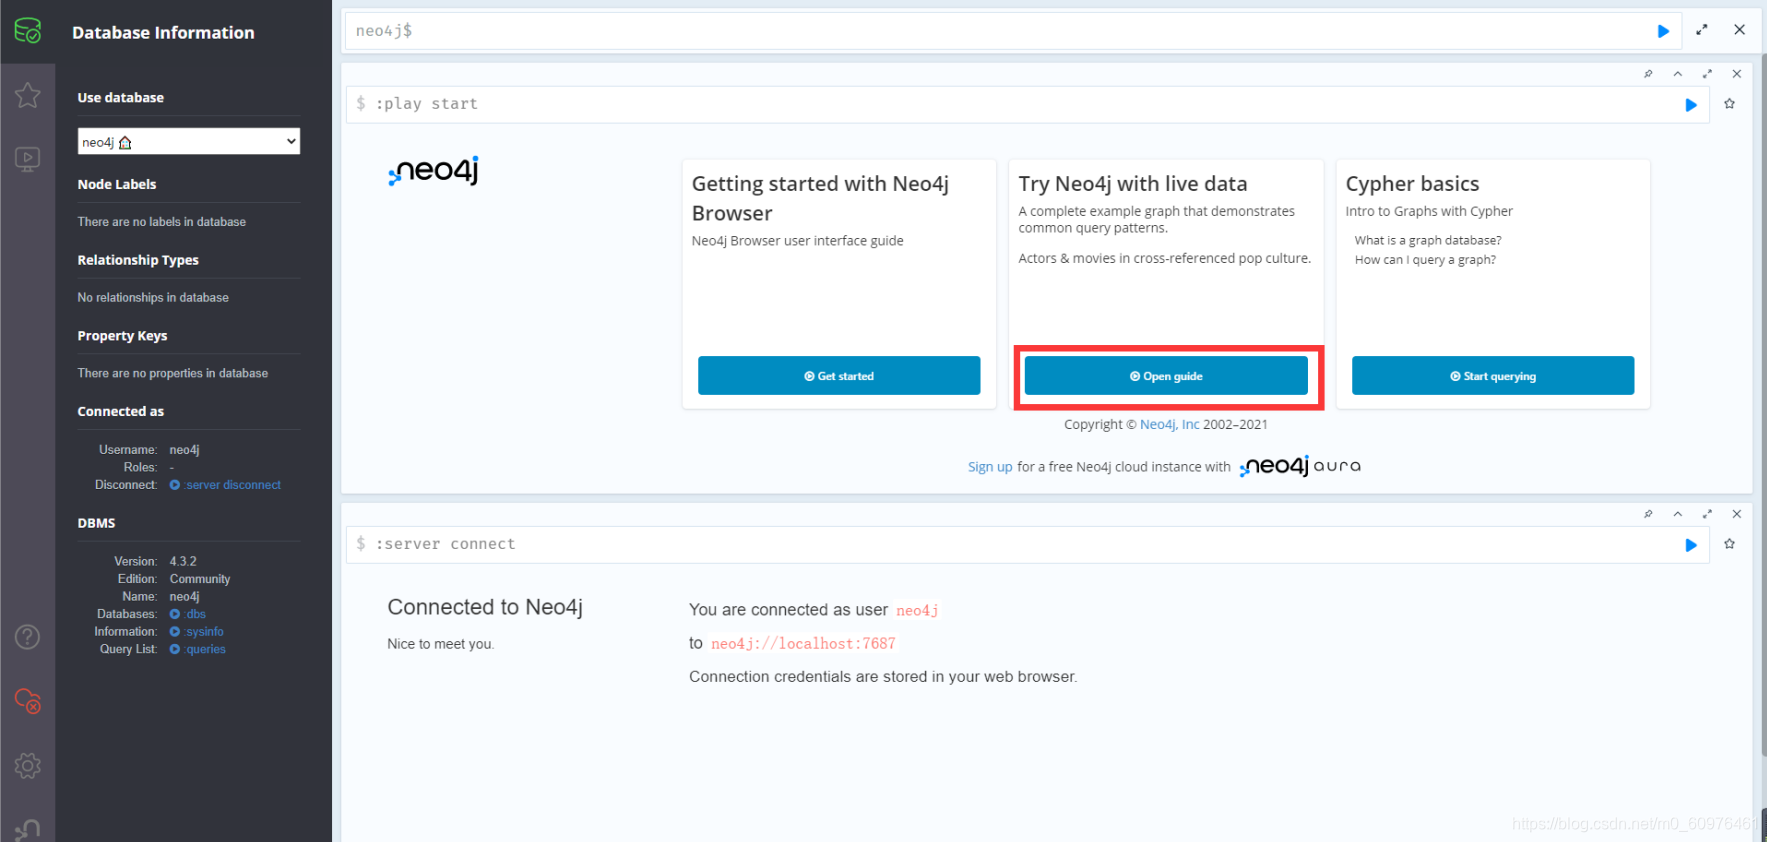
Task: Click the :queries query list link
Action: [x=198, y=650]
